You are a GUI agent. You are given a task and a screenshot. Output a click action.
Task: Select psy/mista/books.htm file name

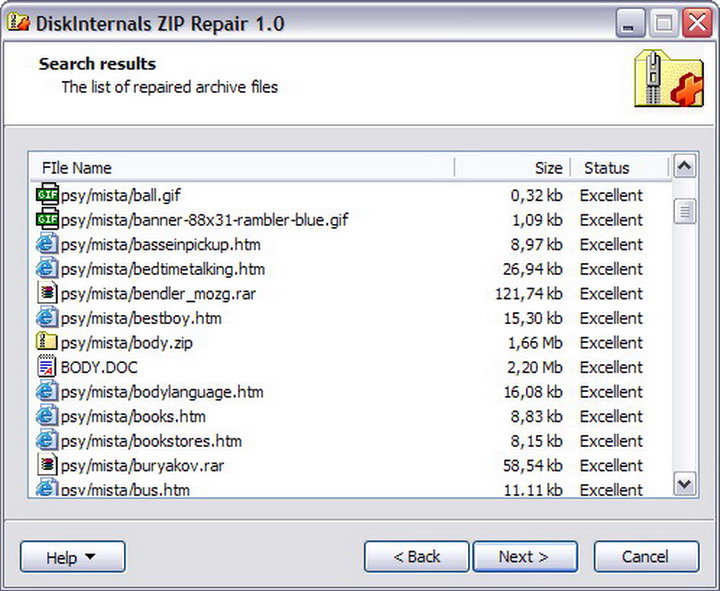[x=133, y=417]
